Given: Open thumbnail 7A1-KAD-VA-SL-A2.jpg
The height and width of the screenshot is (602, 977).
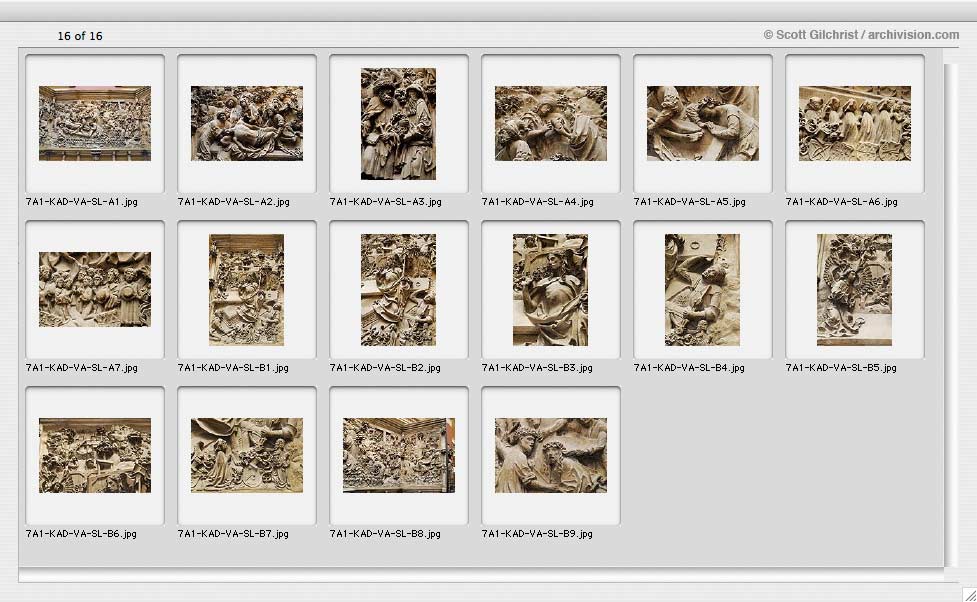Looking at the screenshot, I should click(247, 123).
